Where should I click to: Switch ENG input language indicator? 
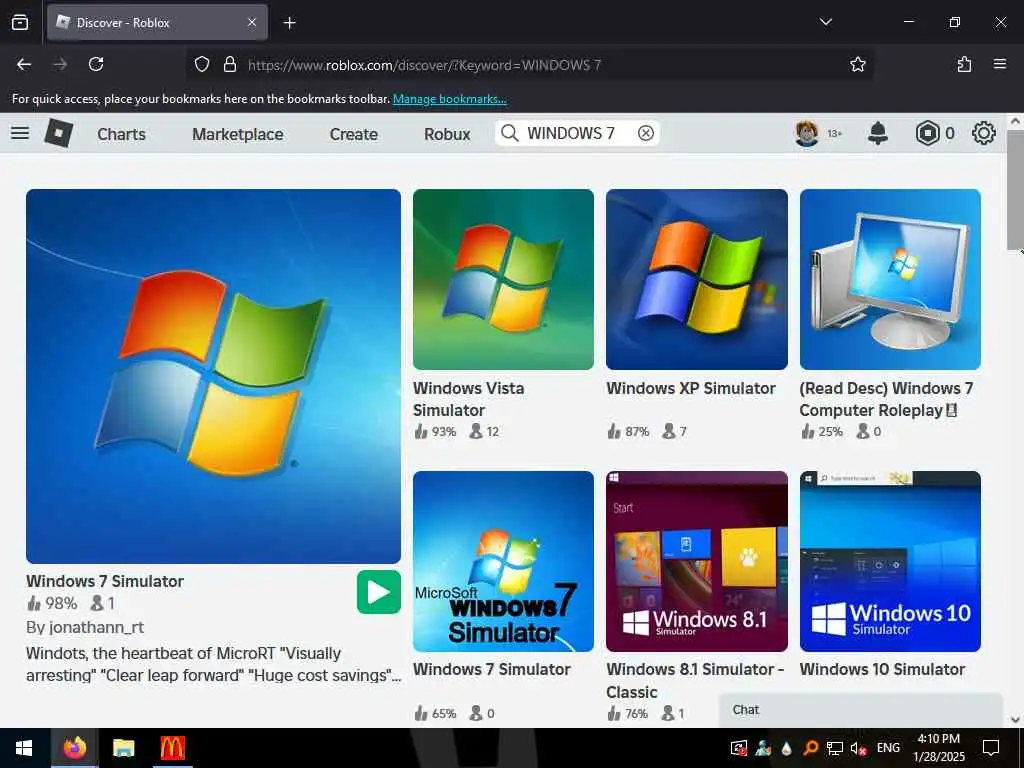[x=888, y=748]
